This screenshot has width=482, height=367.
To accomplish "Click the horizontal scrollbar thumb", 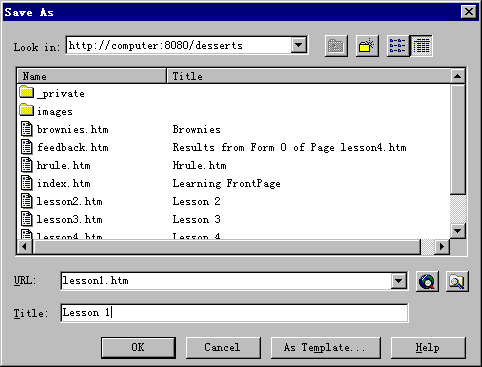I will [x=227, y=247].
